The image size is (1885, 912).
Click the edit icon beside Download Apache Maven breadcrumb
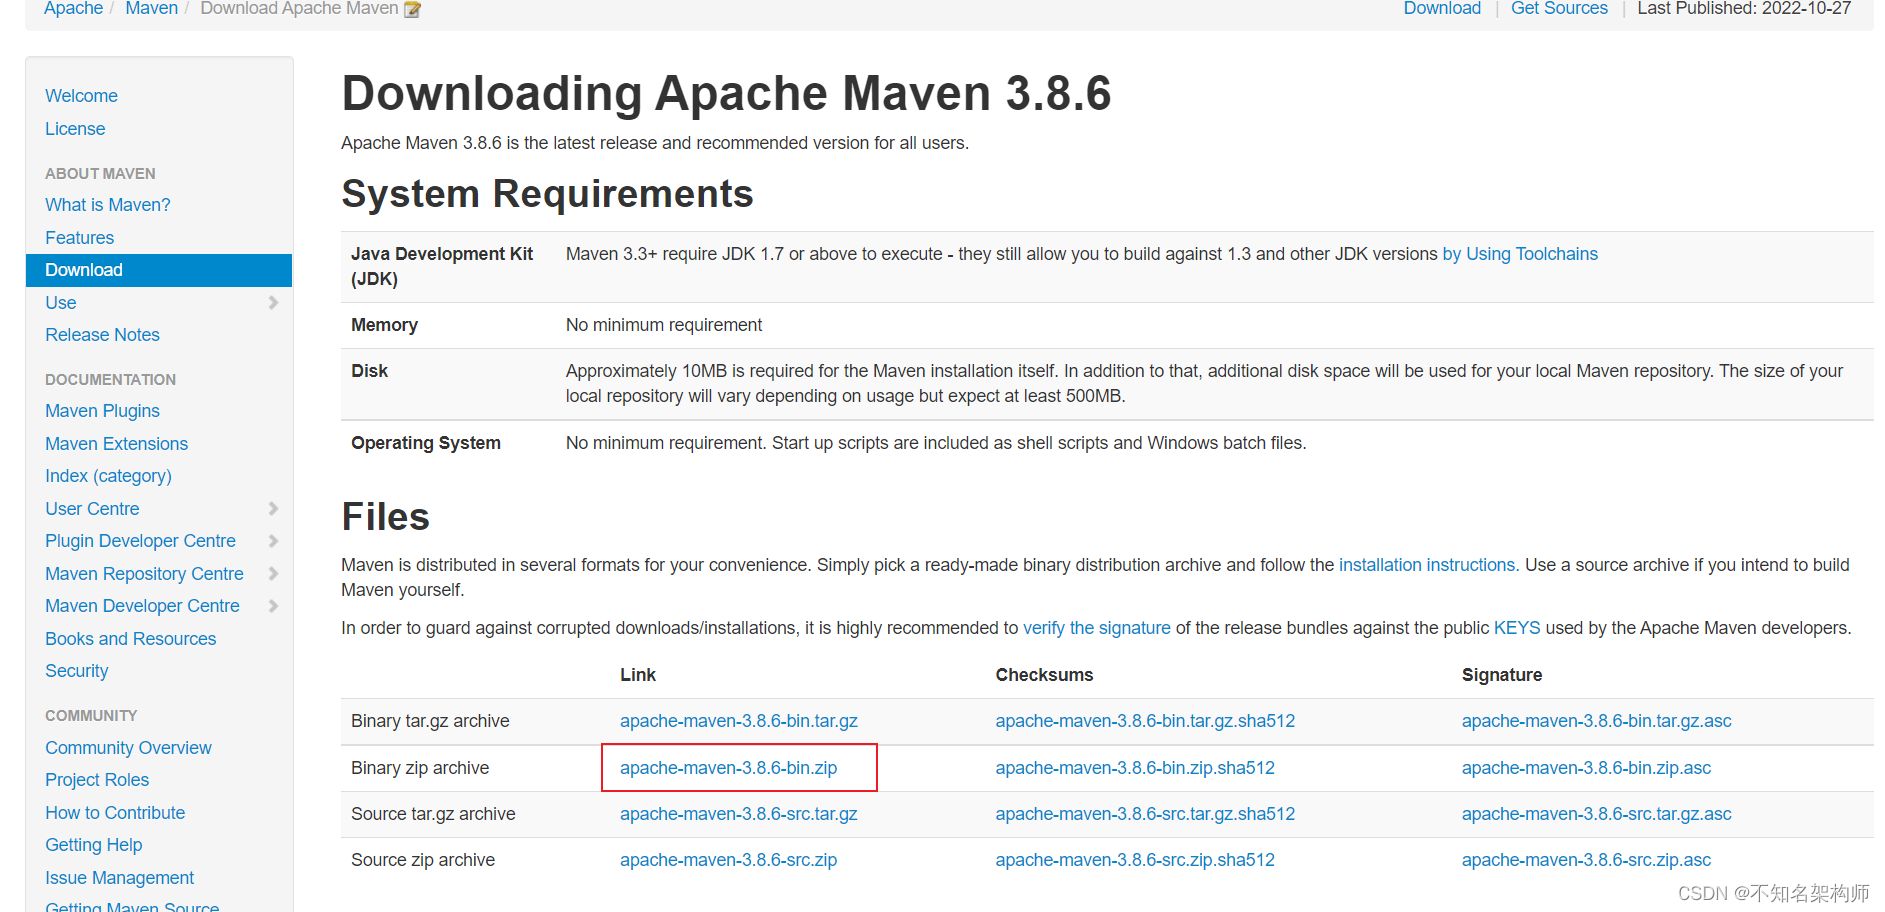click(x=412, y=9)
